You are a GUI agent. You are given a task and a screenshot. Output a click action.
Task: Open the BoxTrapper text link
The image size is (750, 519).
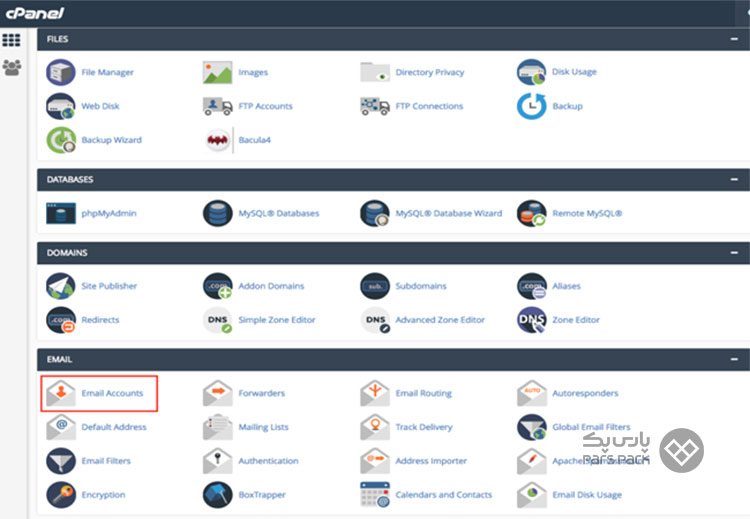pyautogui.click(x=262, y=495)
